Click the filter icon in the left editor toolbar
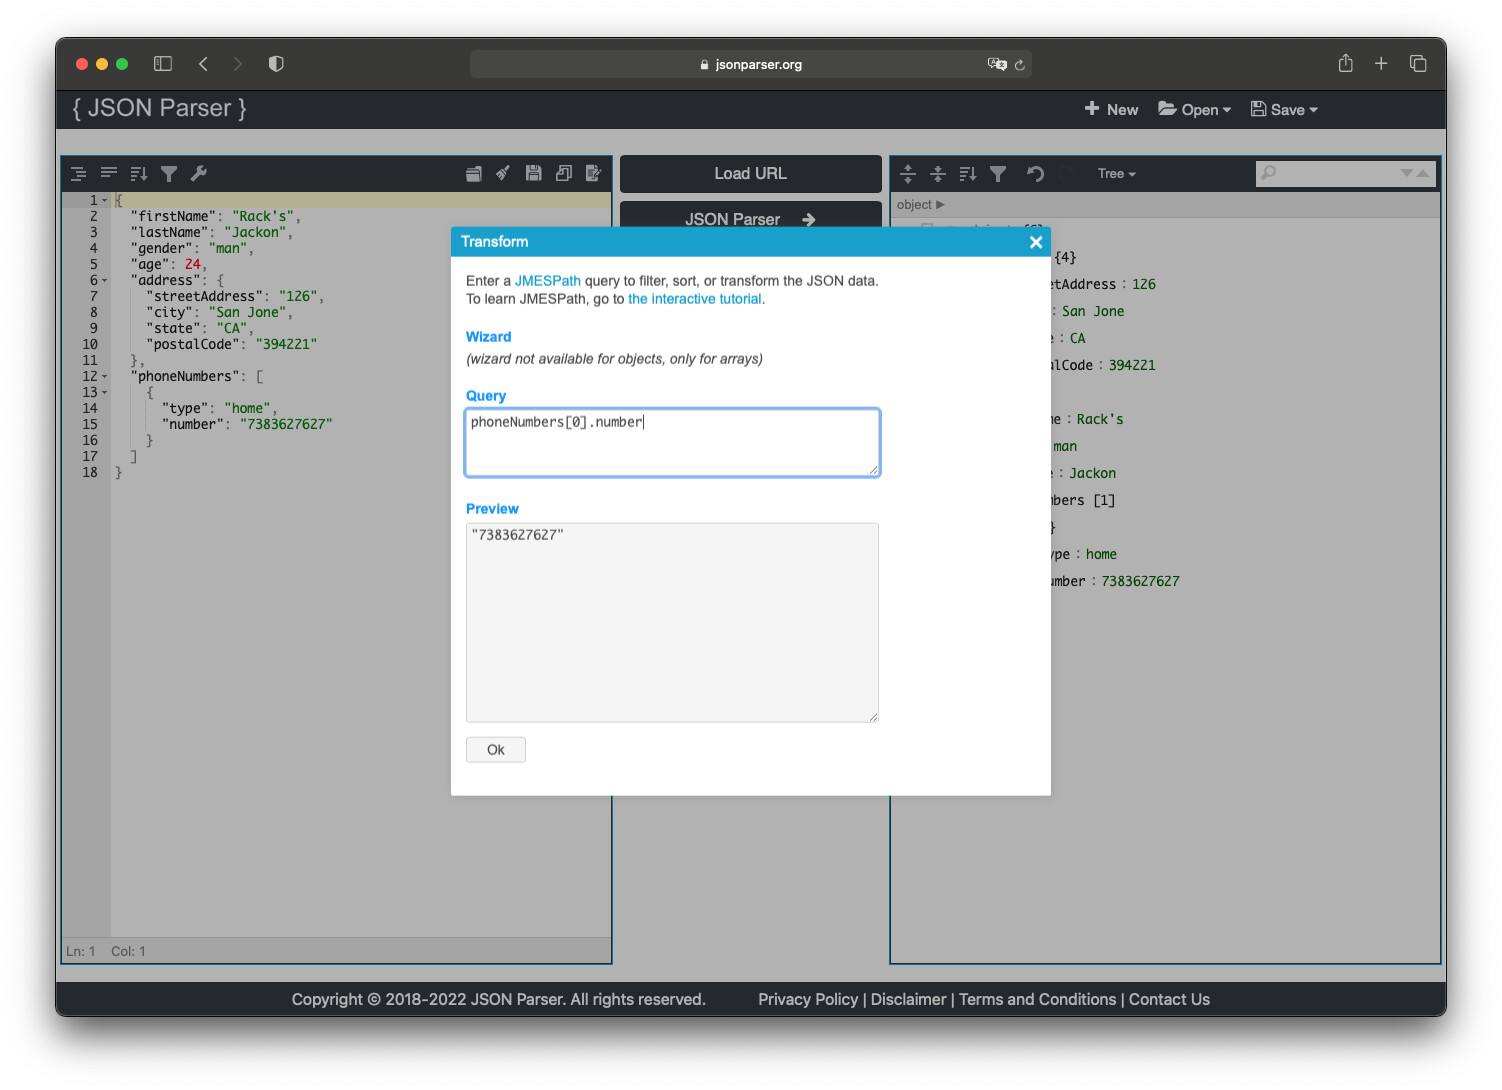1502x1090 pixels. click(169, 173)
